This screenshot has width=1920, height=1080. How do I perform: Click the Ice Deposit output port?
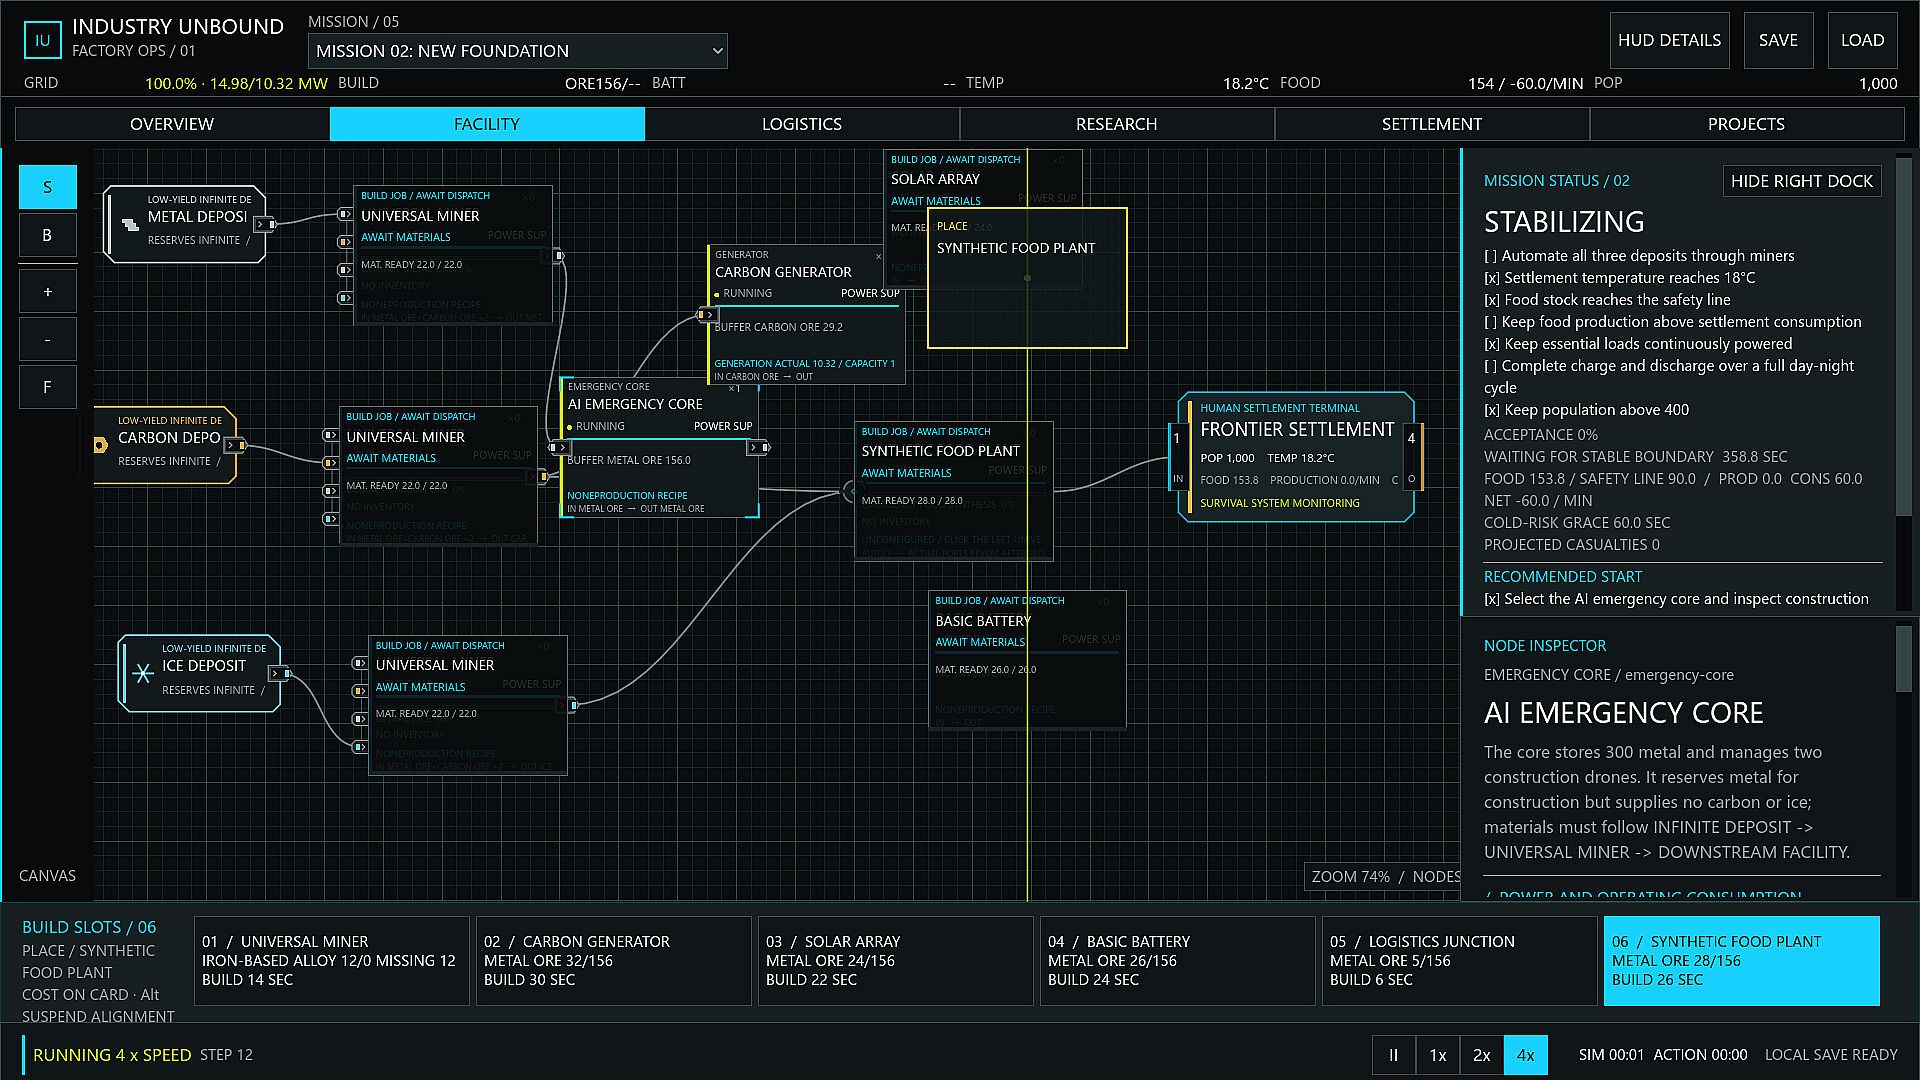coord(280,673)
